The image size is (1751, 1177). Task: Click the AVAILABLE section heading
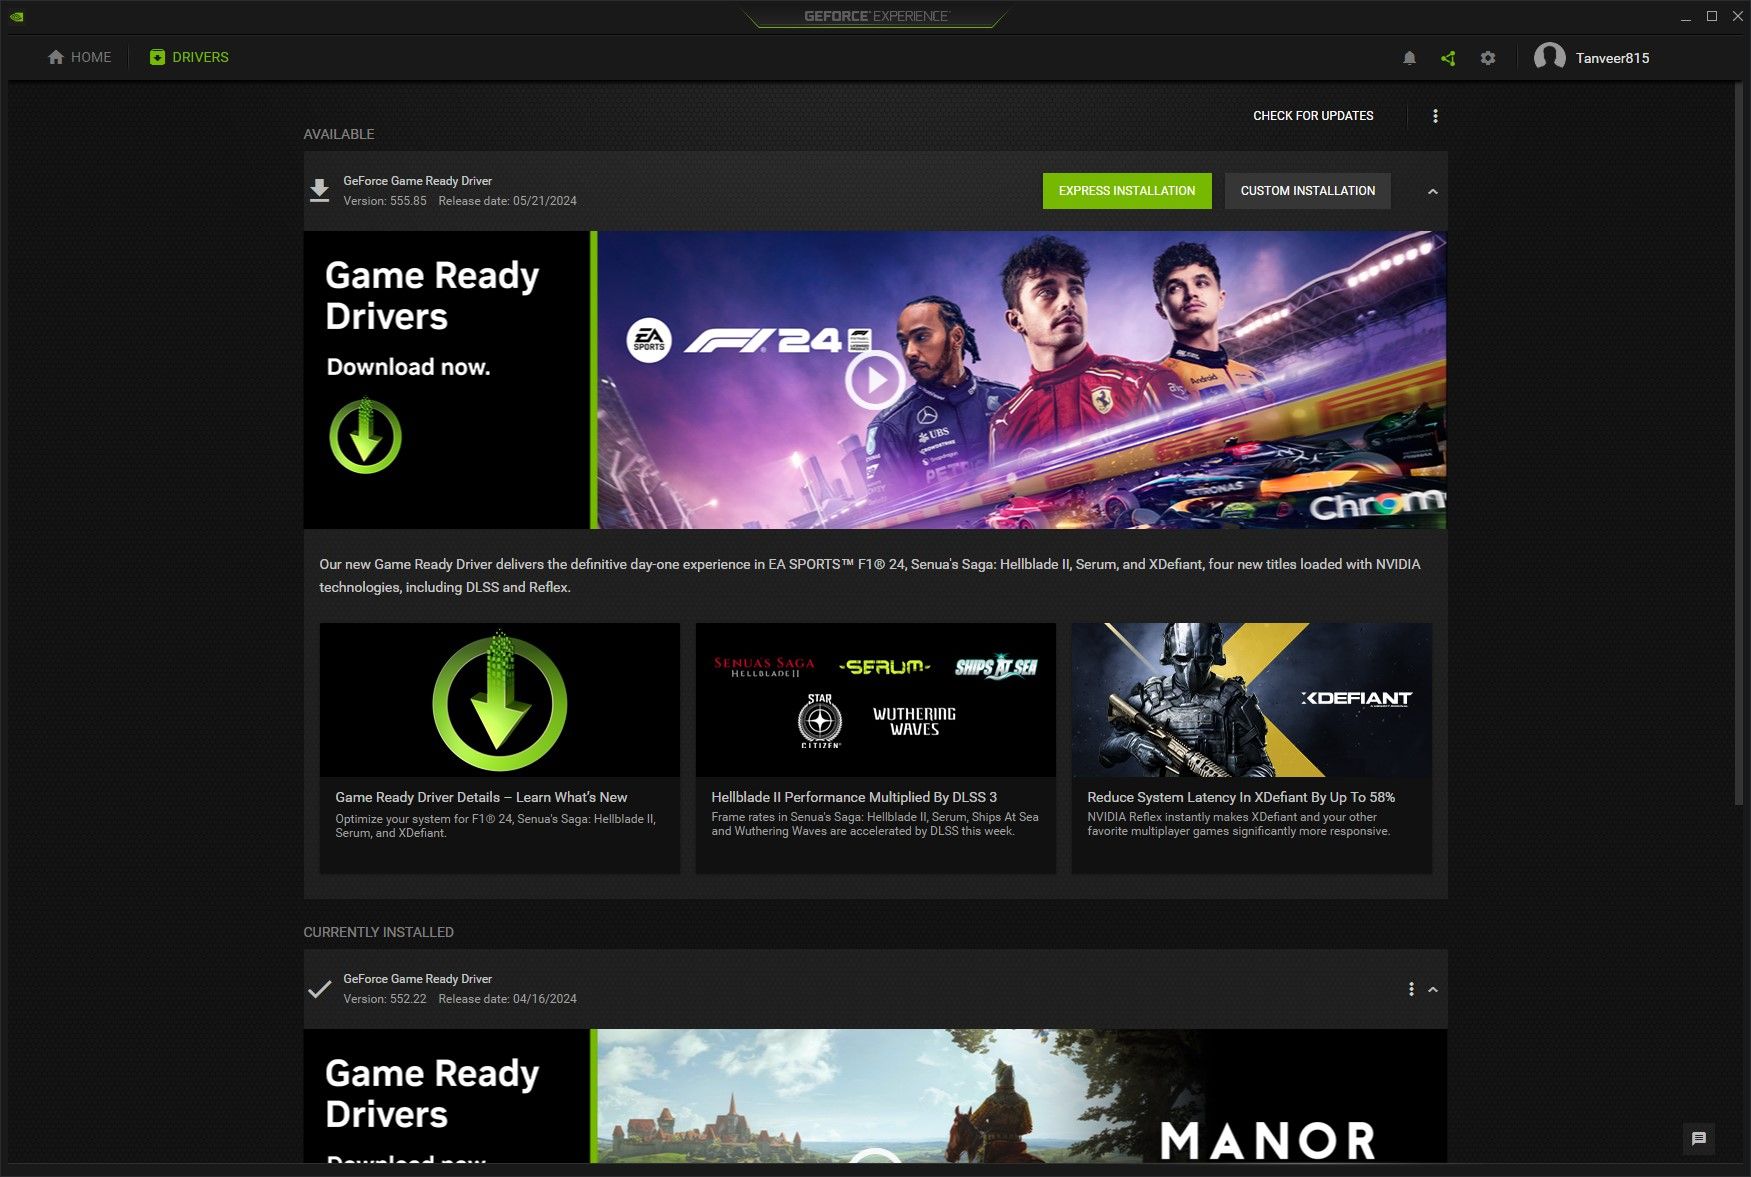pyautogui.click(x=339, y=134)
